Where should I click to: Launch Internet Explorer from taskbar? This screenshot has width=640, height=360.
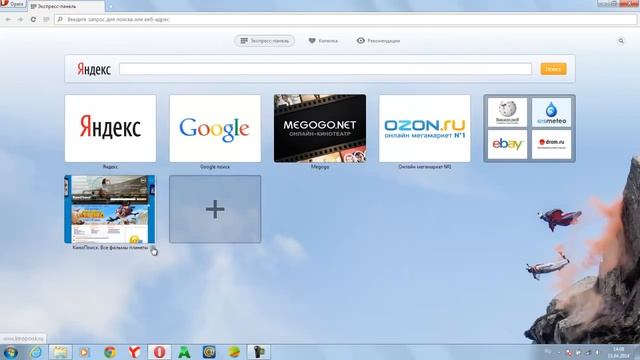pyautogui.click(x=36, y=352)
